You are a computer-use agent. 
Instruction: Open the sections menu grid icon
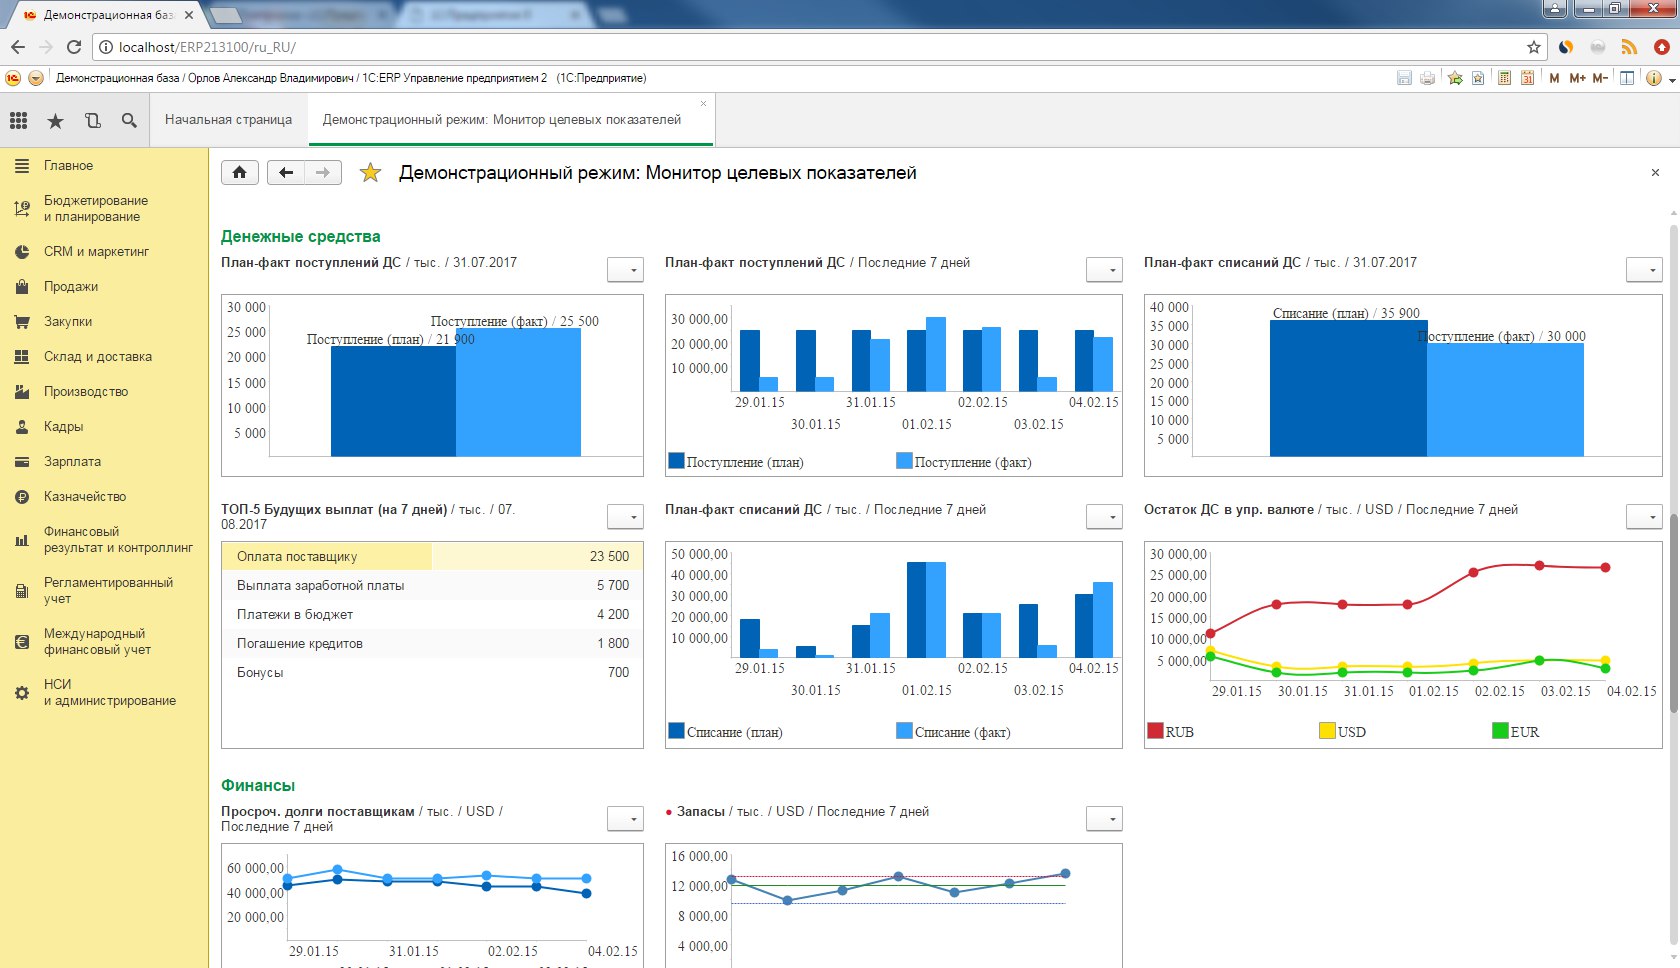[x=18, y=121]
